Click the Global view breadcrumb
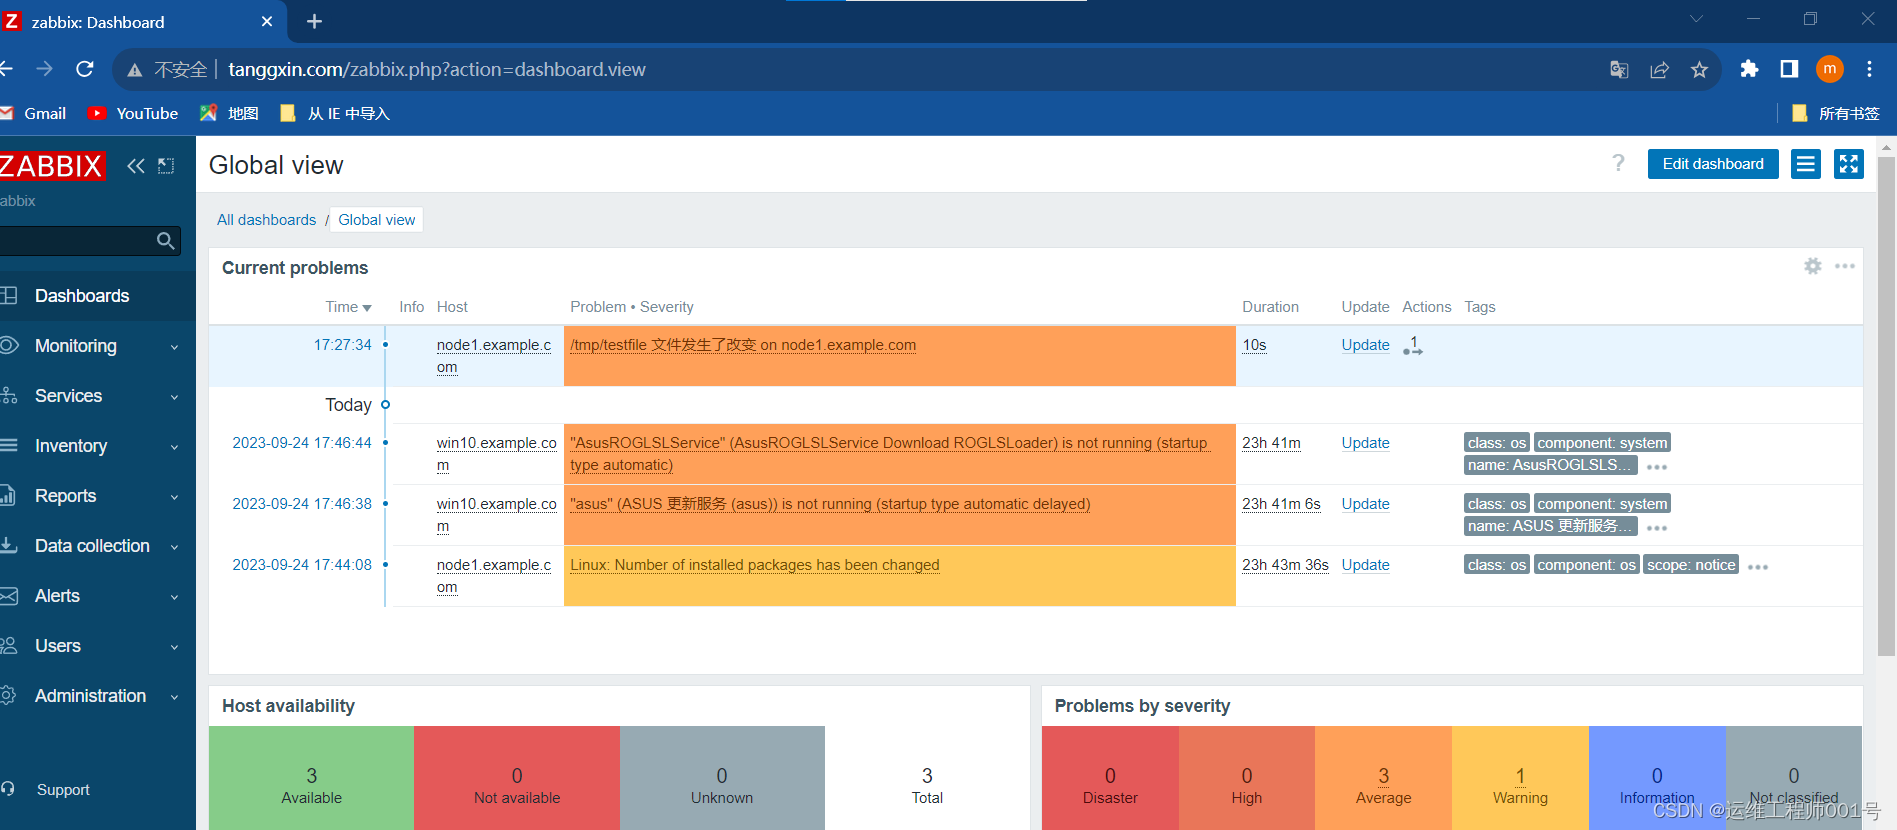The image size is (1897, 830). coord(377,220)
